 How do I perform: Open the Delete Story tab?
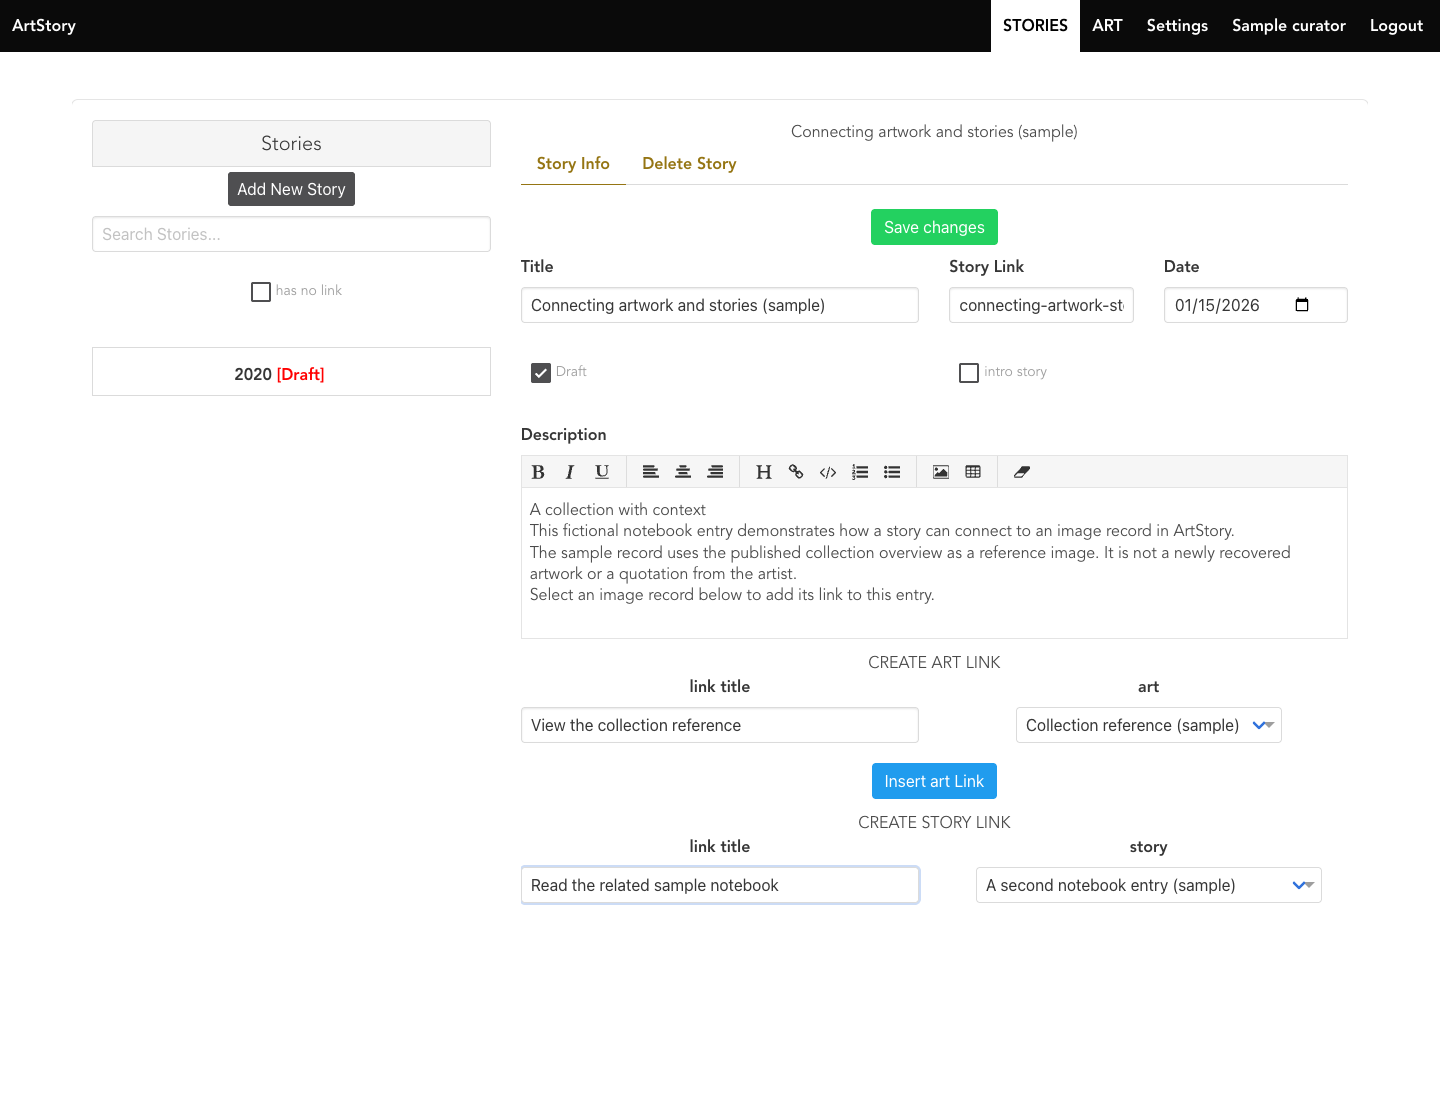click(689, 164)
